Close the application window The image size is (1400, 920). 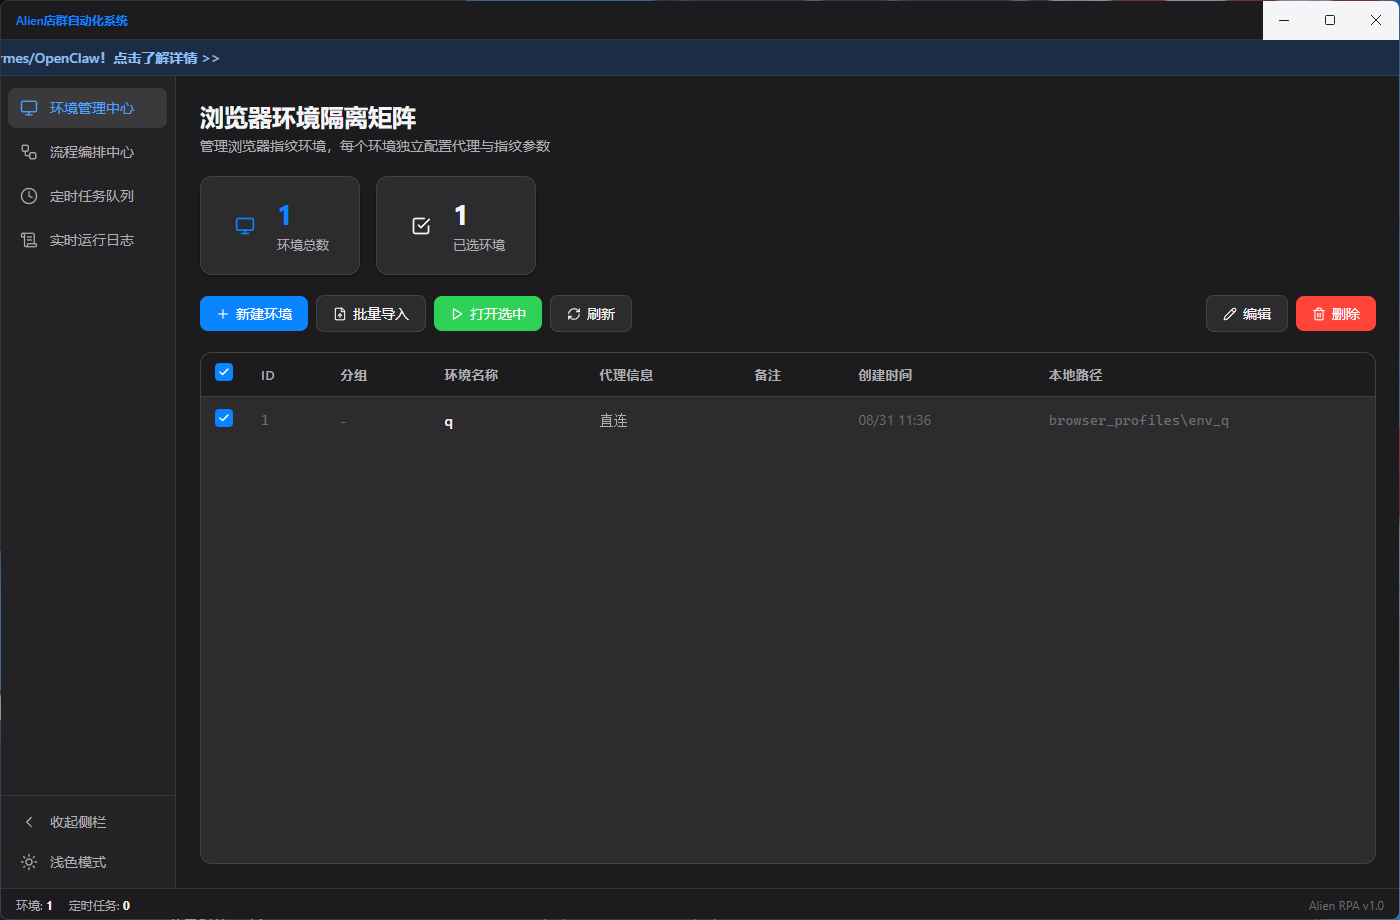click(x=1376, y=20)
